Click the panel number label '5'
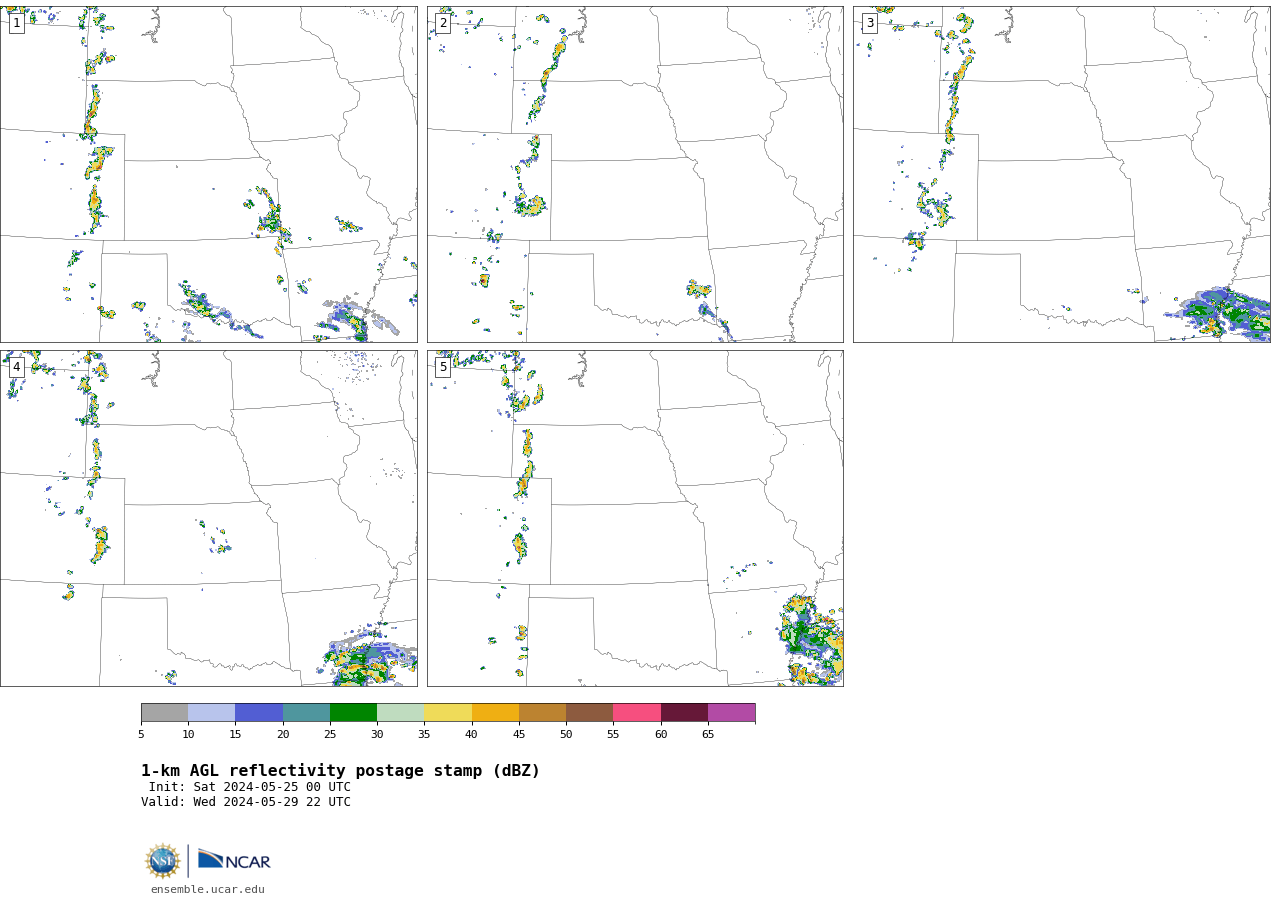1280x901 pixels. point(443,367)
